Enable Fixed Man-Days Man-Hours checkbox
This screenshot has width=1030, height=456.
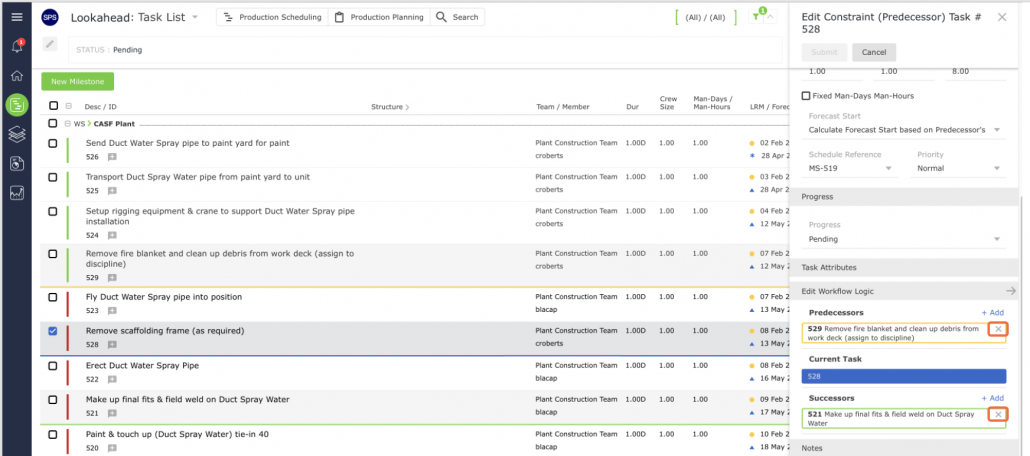click(x=806, y=96)
